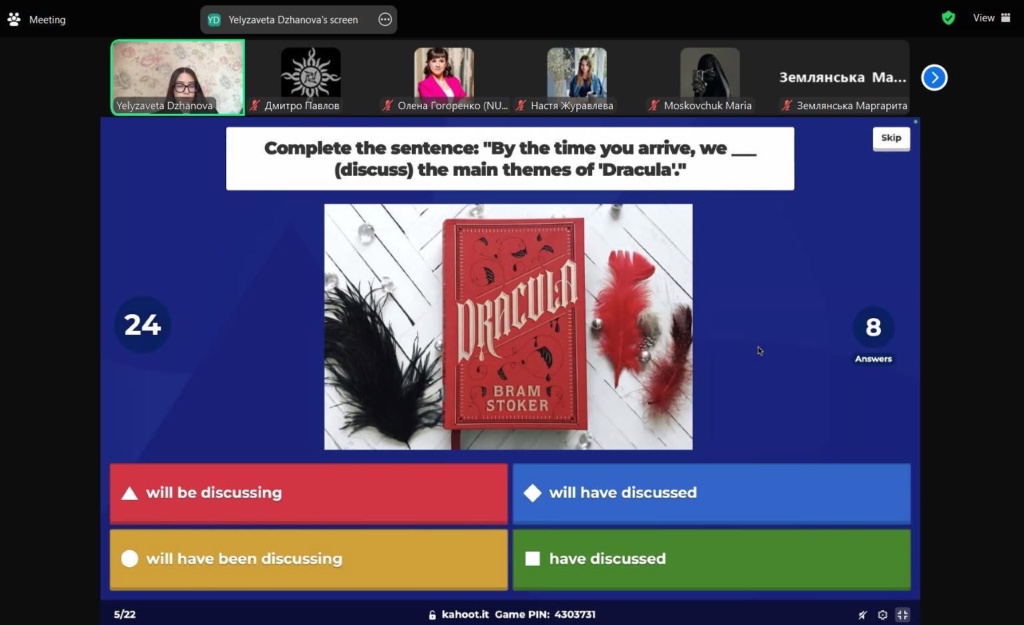Click the question text about 'Dracula'
Viewport: 1024px width, 625px height.
point(510,159)
